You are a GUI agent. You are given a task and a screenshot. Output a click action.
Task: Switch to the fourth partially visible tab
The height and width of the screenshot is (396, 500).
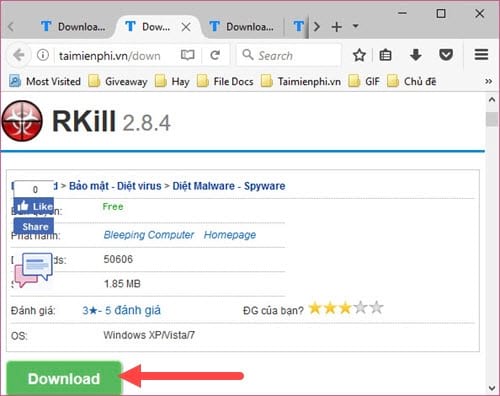tap(298, 26)
